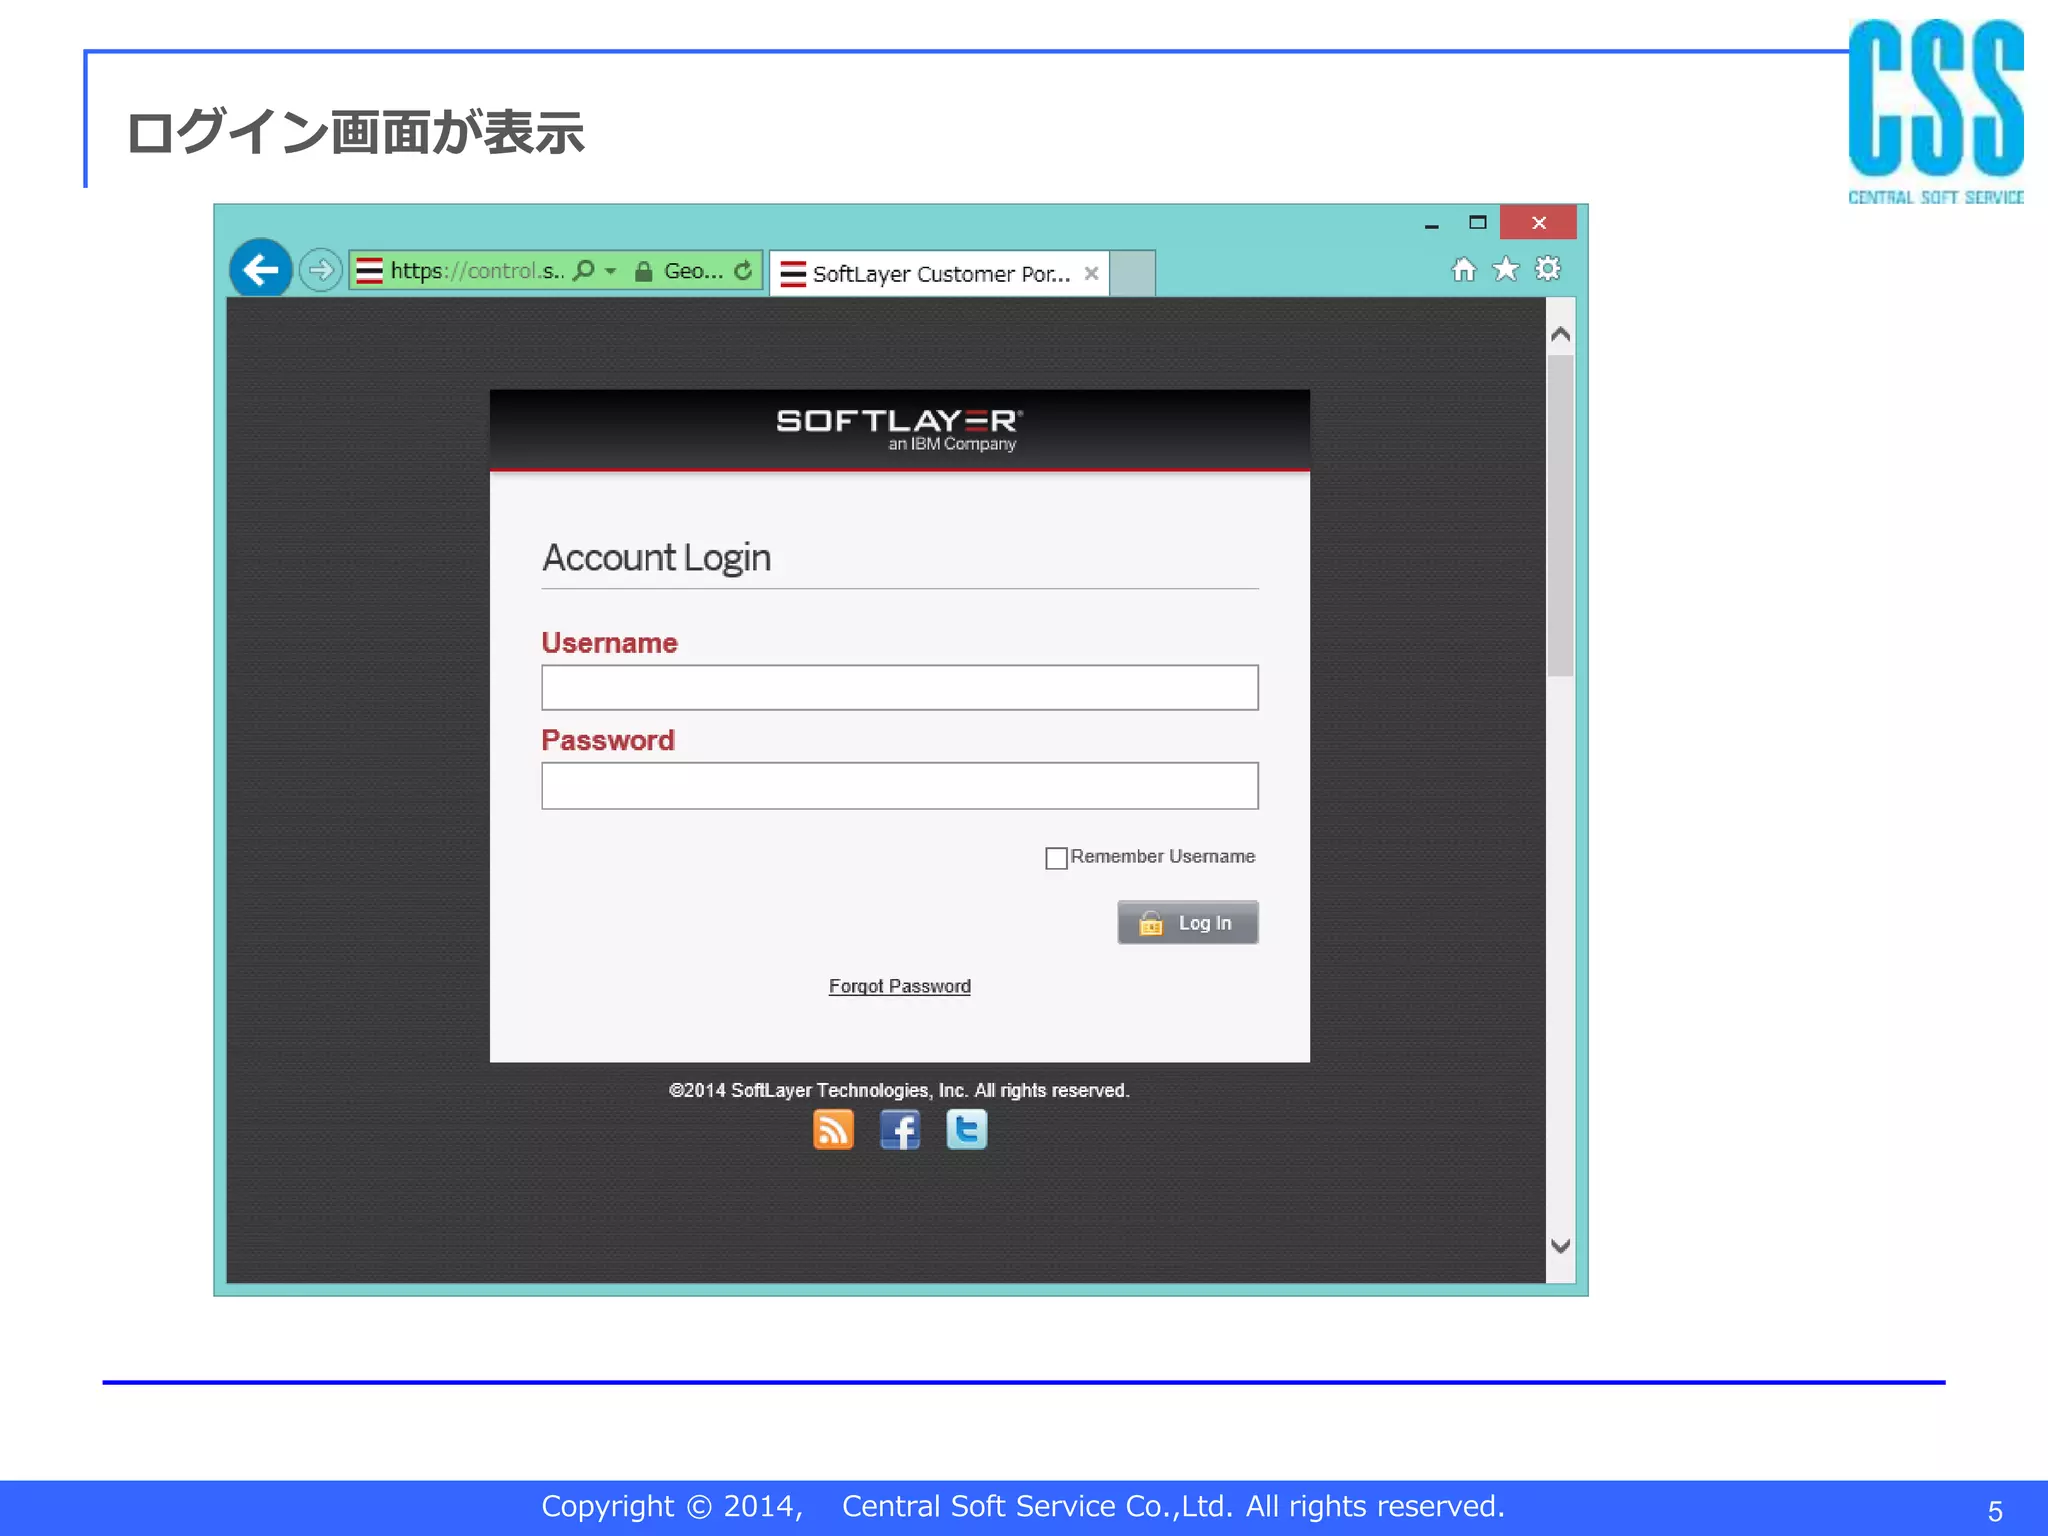Click the Log In button
This screenshot has width=2048, height=1536.
[1188, 923]
